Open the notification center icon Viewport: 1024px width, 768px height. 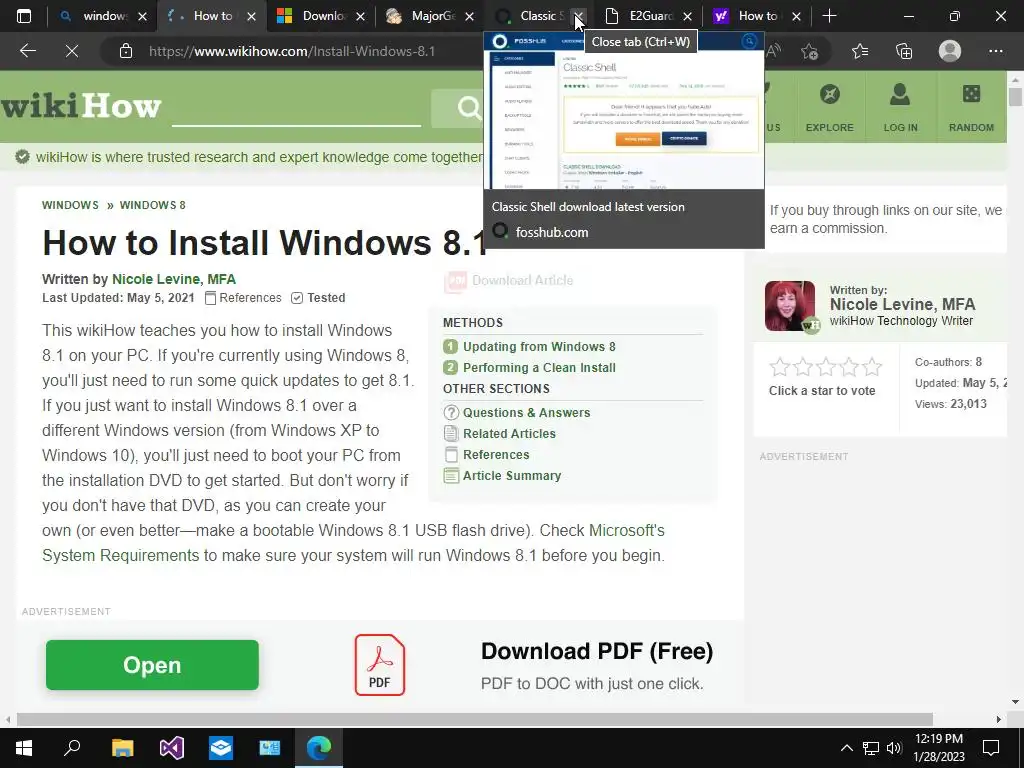click(x=991, y=748)
